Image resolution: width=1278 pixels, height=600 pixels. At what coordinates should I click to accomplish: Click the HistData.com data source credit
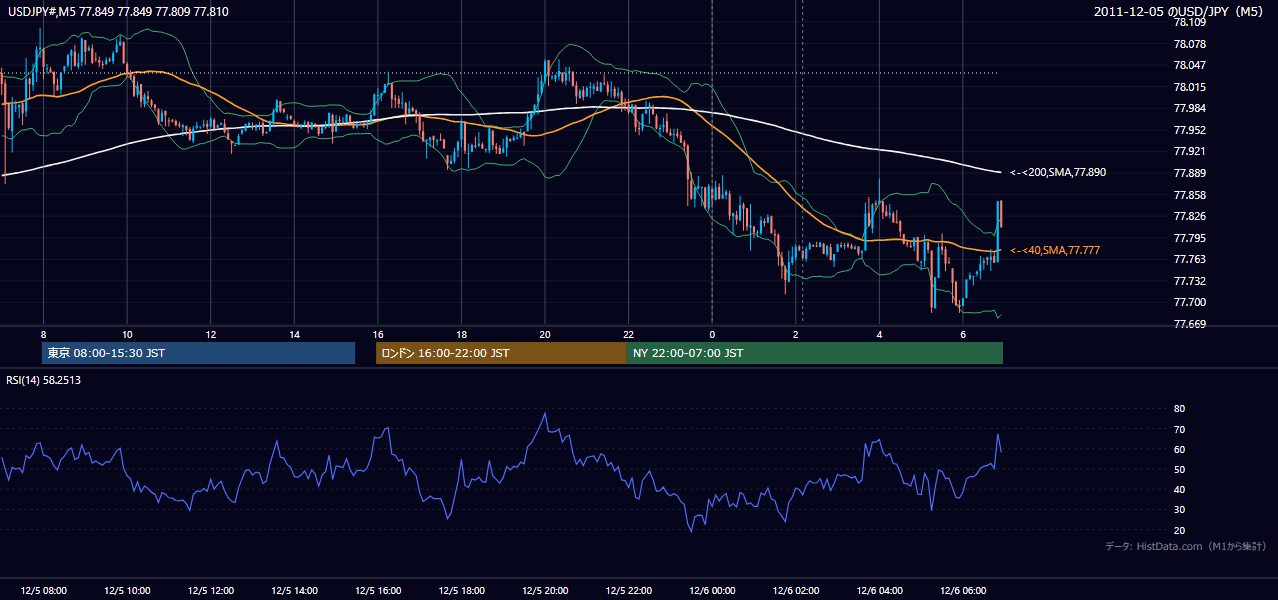1186,546
